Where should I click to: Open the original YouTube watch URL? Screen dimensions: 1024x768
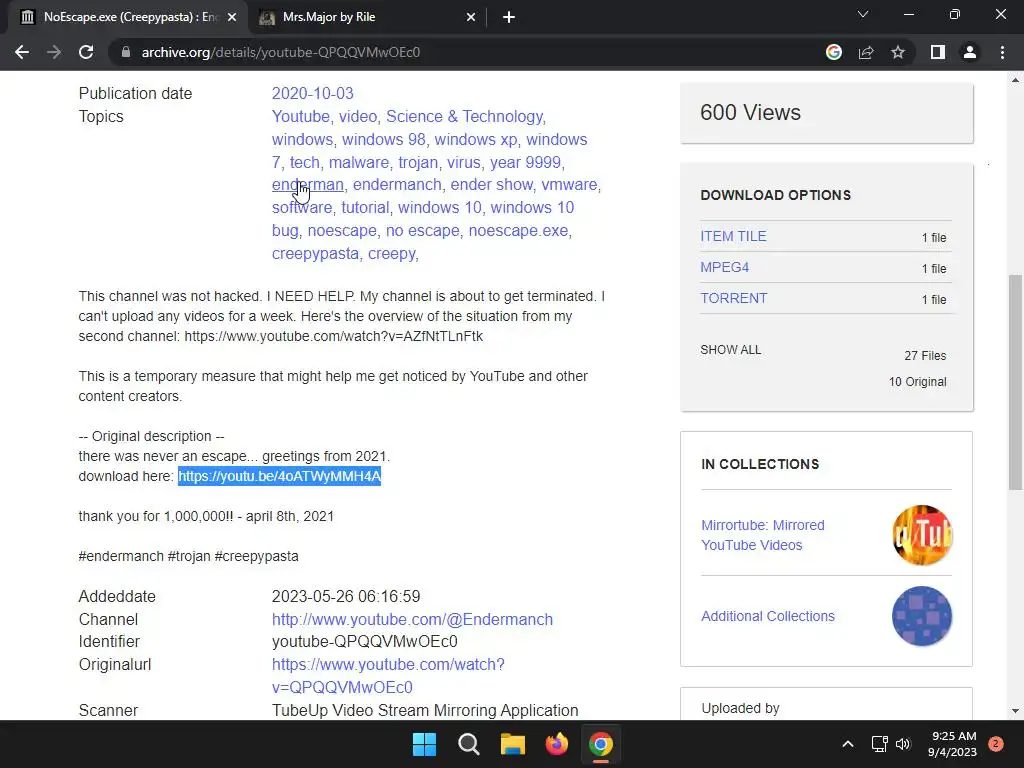tap(388, 676)
